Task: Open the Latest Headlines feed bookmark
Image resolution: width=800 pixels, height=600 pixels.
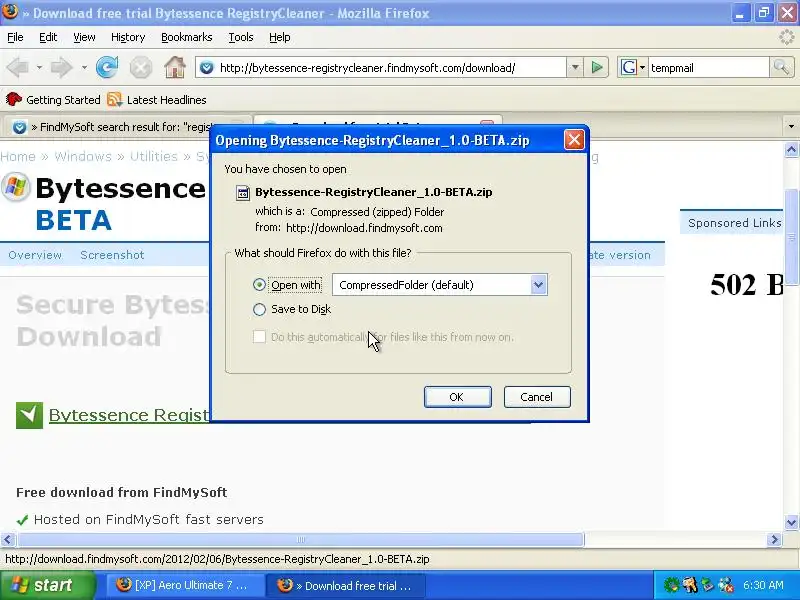Action: 157,99
